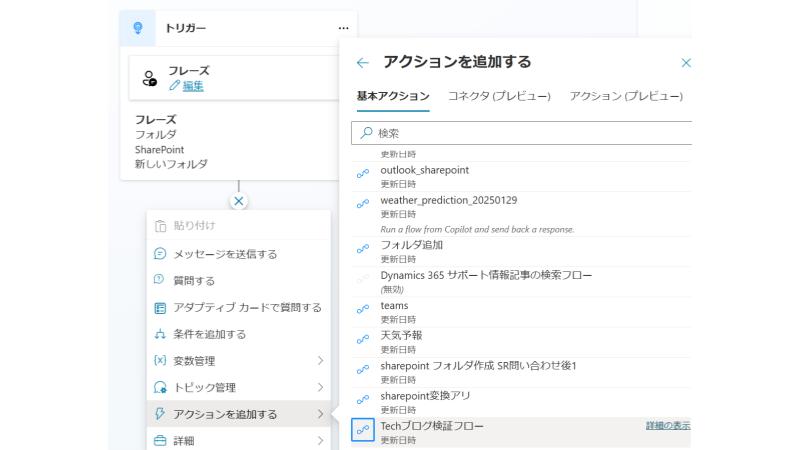Open the trigger node three-dot menu

pyautogui.click(x=344, y=28)
